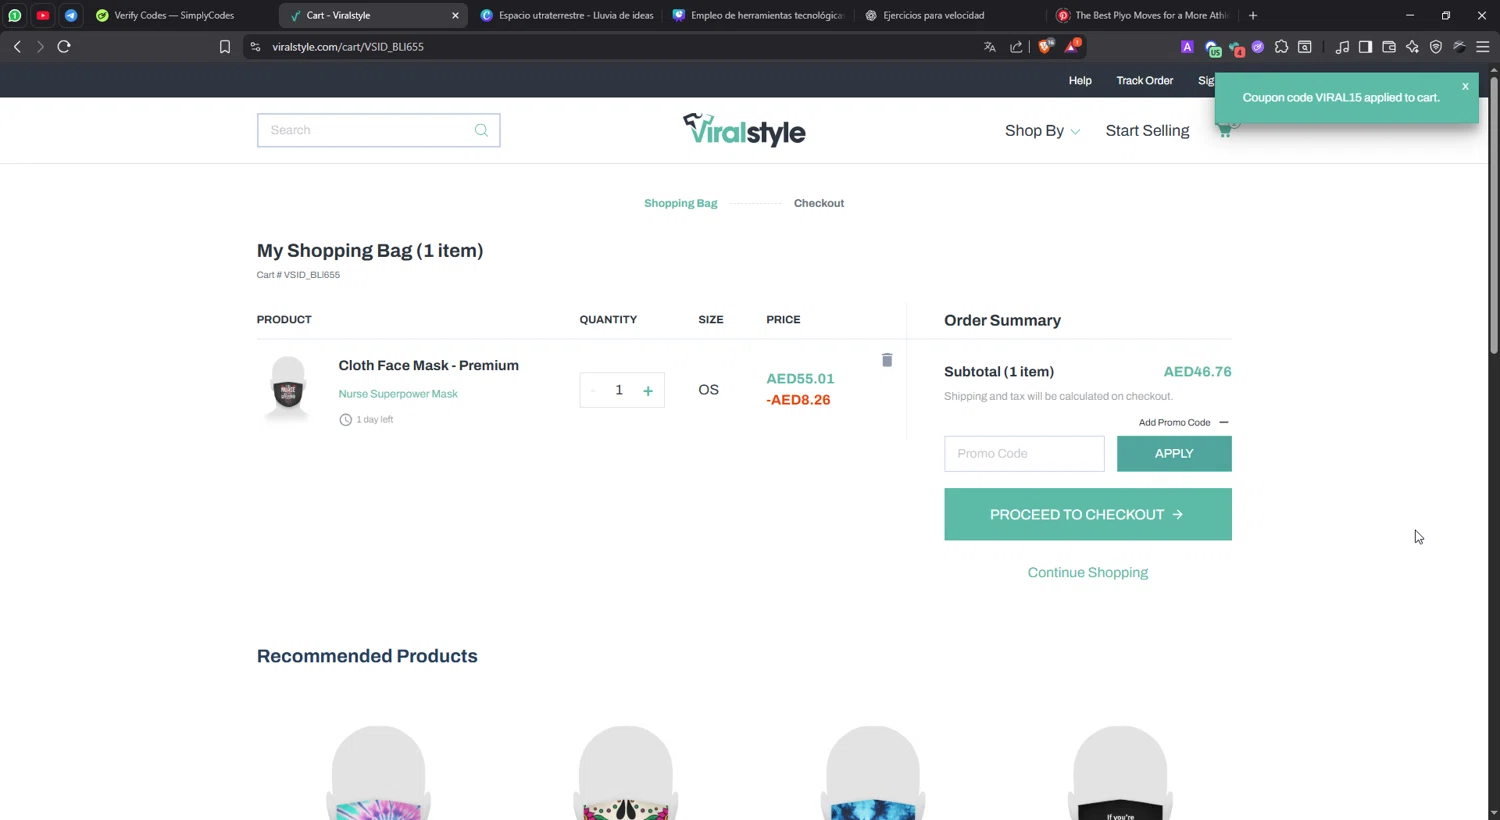The width and height of the screenshot is (1500, 820).
Task: Bookmark this page
Action: click(x=225, y=47)
